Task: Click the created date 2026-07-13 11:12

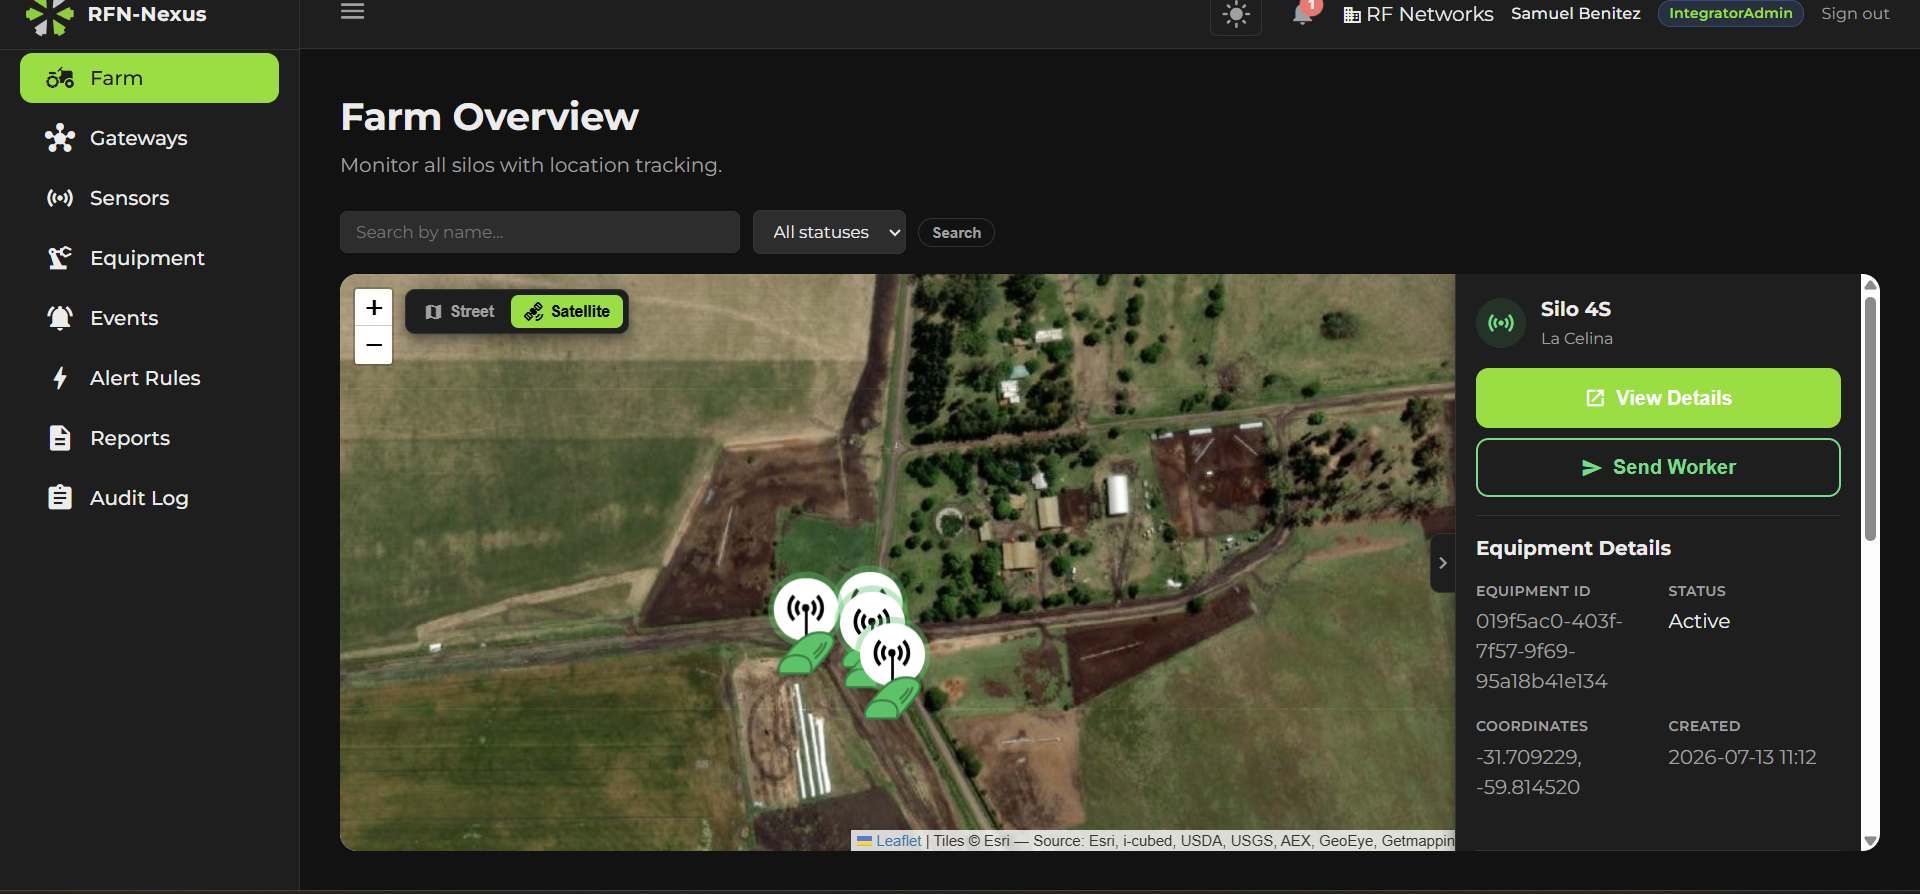Action: coord(1742,757)
